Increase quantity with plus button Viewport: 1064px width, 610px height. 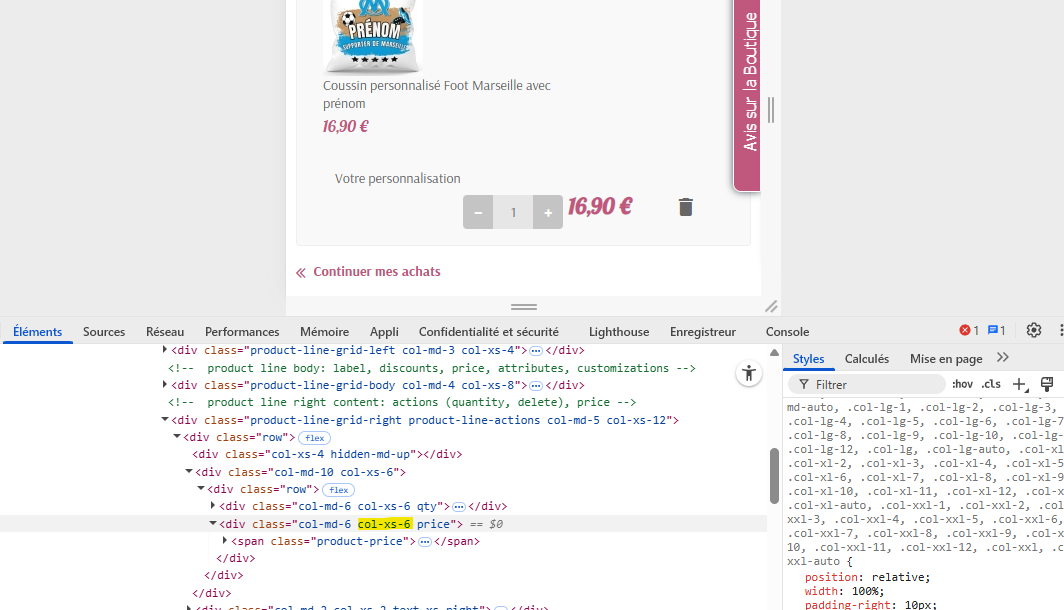(548, 212)
